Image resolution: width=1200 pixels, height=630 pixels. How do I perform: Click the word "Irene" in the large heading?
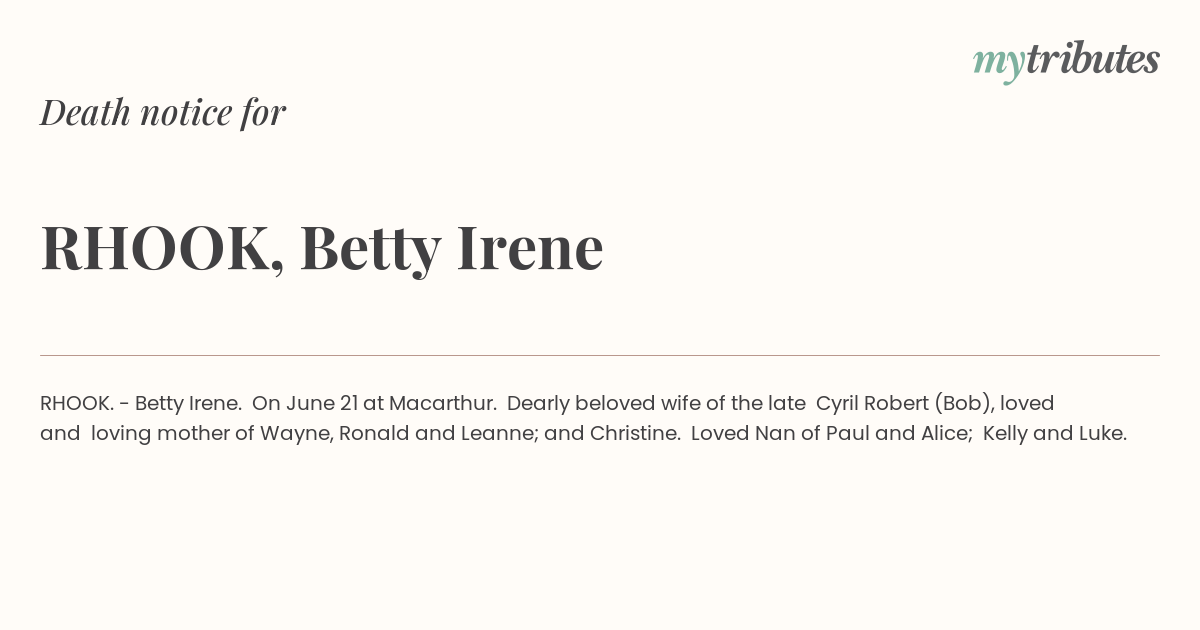pyautogui.click(x=530, y=247)
